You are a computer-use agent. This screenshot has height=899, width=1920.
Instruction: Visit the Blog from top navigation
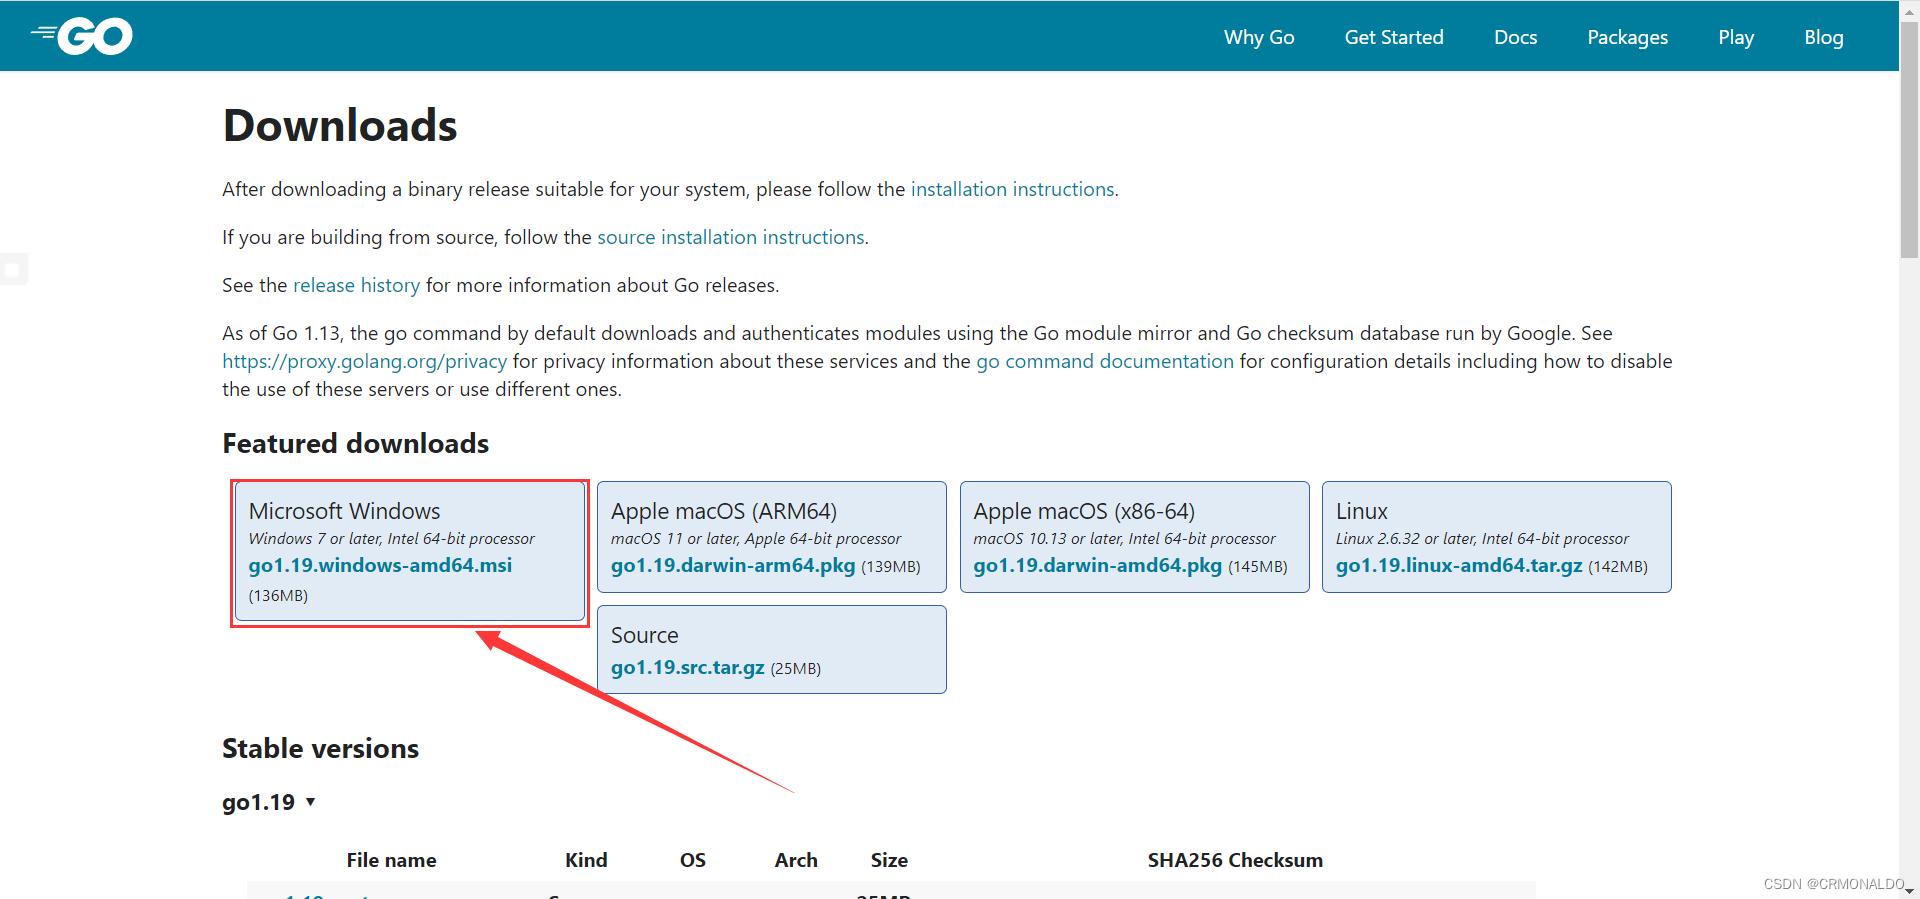[x=1823, y=37]
